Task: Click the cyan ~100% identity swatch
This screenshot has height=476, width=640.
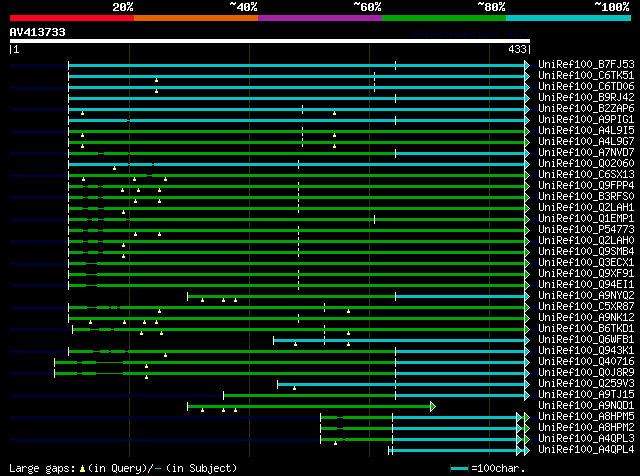Action: click(569, 18)
